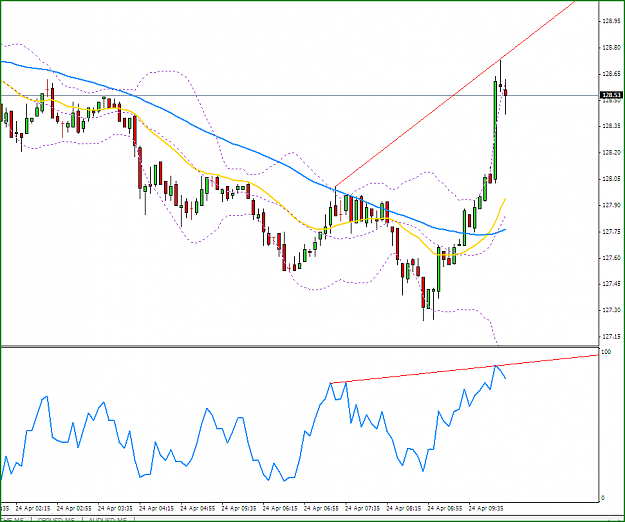
Task: Click the 128.65 price scale label
Action: (611, 74)
